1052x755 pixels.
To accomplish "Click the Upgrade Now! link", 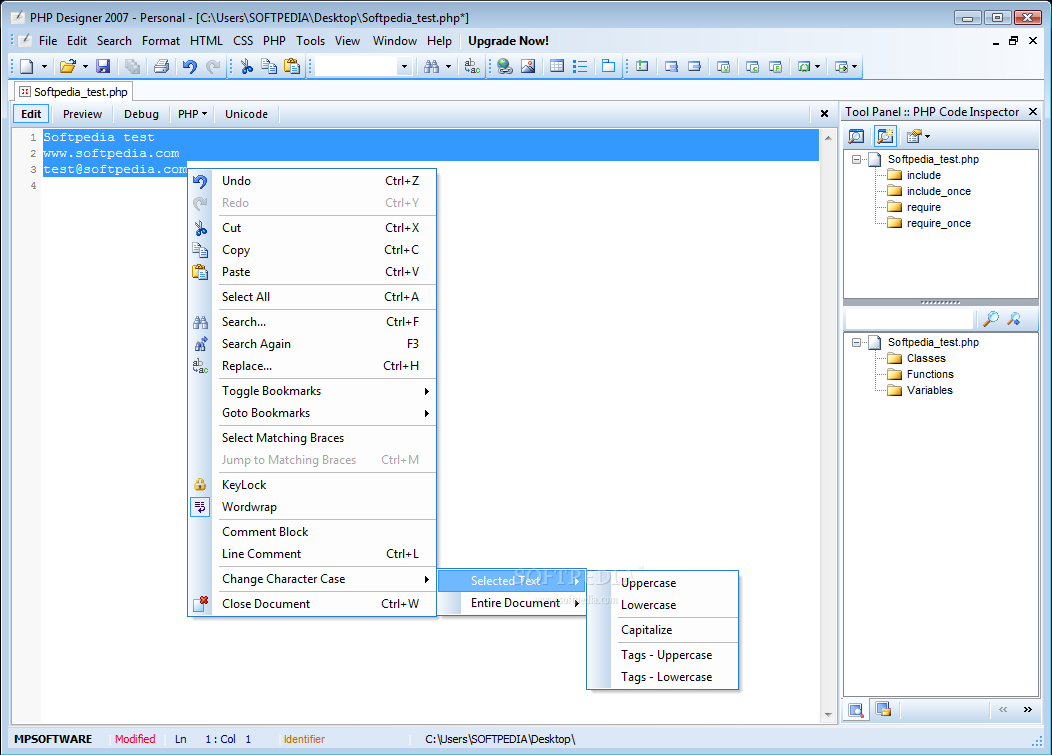I will pyautogui.click(x=508, y=41).
